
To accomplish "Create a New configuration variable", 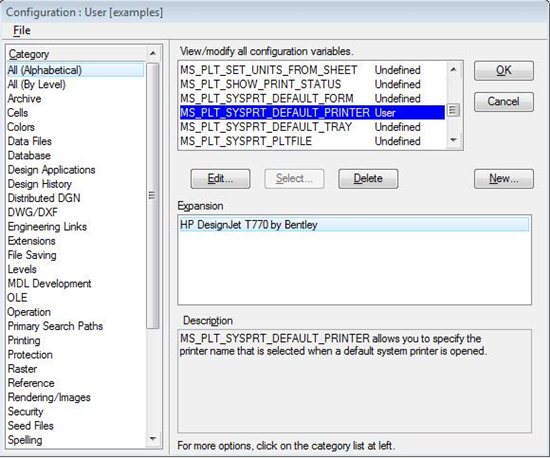I will pyautogui.click(x=504, y=179).
